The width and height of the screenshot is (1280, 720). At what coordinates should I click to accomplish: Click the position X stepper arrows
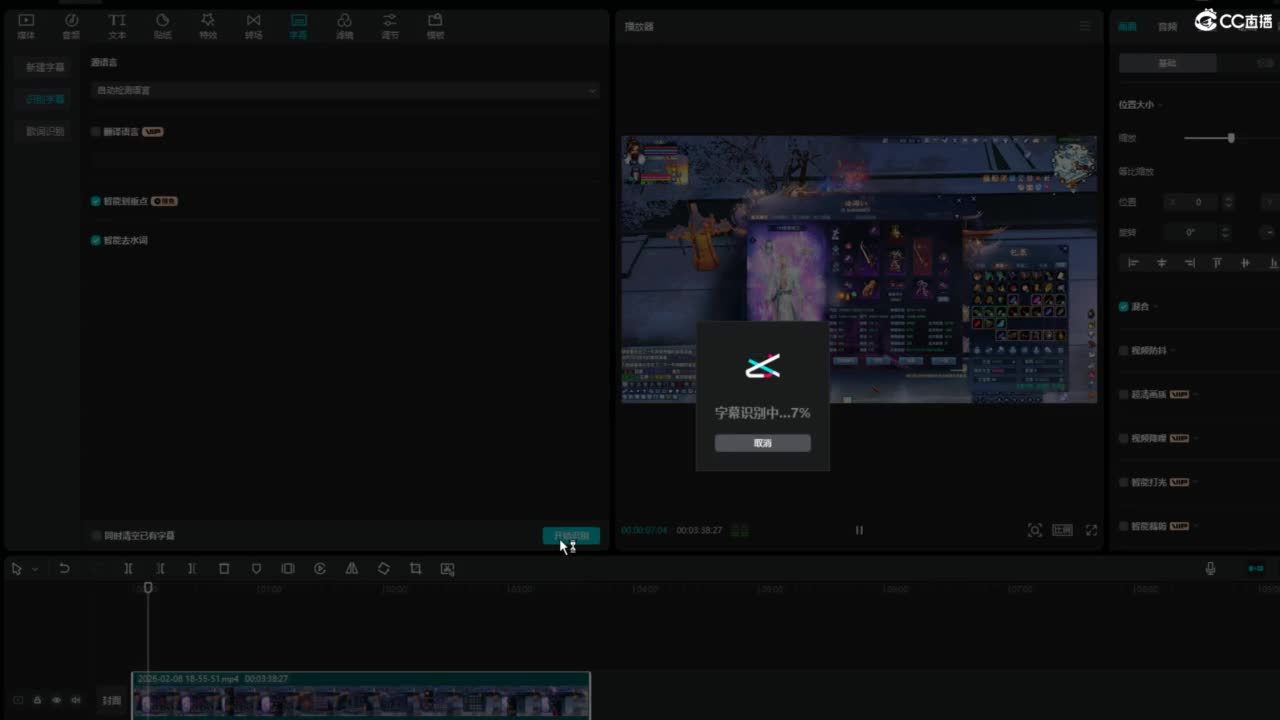click(x=1229, y=202)
